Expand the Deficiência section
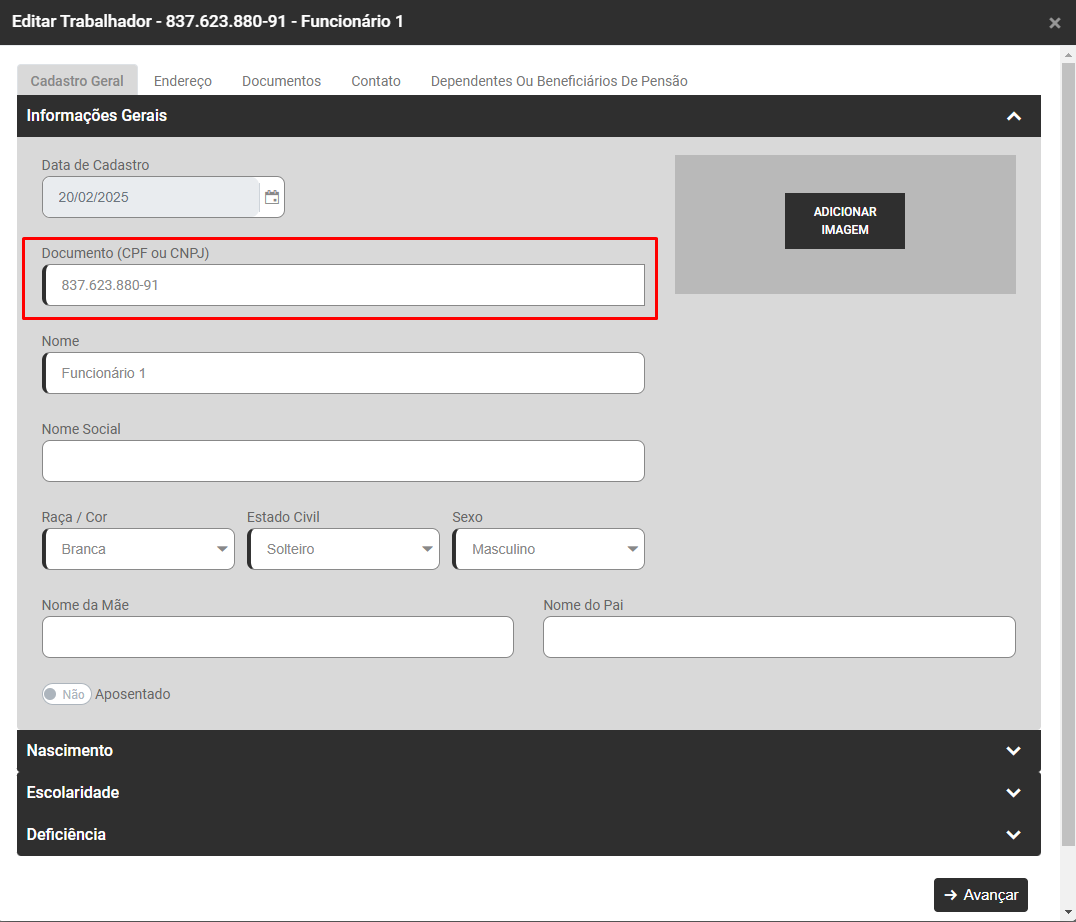The width and height of the screenshot is (1076, 922). (x=1013, y=835)
